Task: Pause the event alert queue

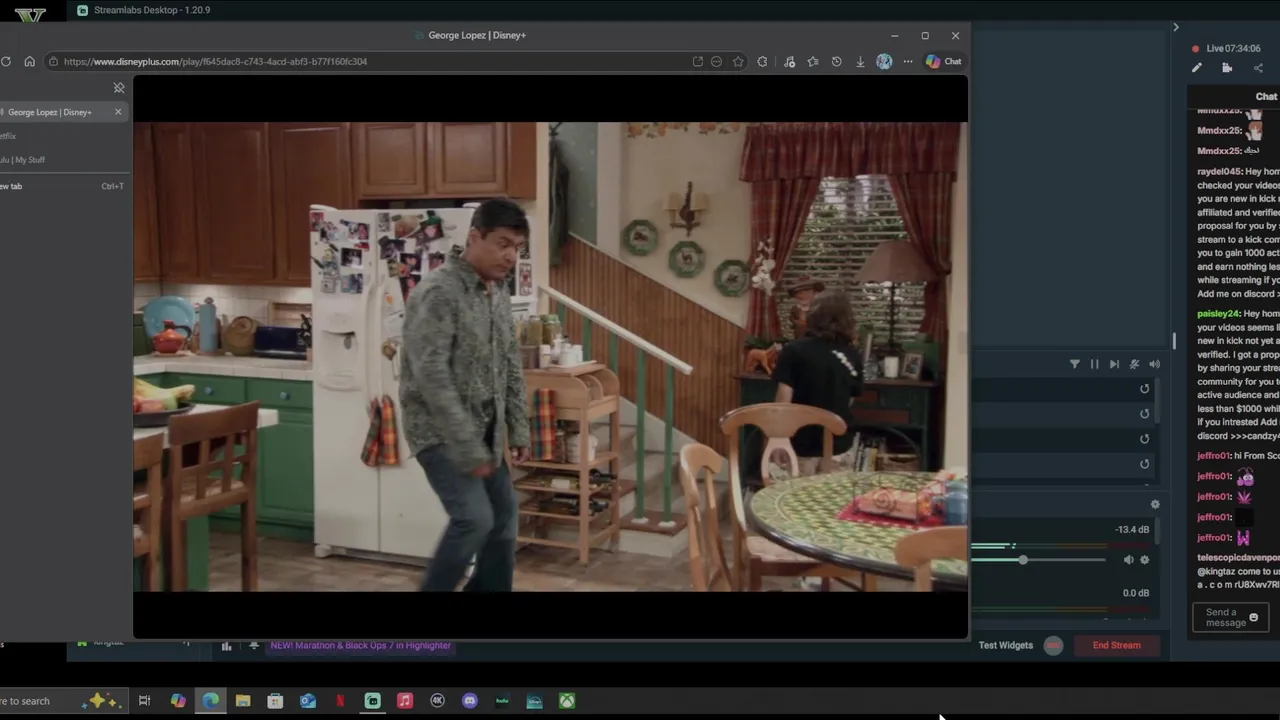Action: (1094, 364)
